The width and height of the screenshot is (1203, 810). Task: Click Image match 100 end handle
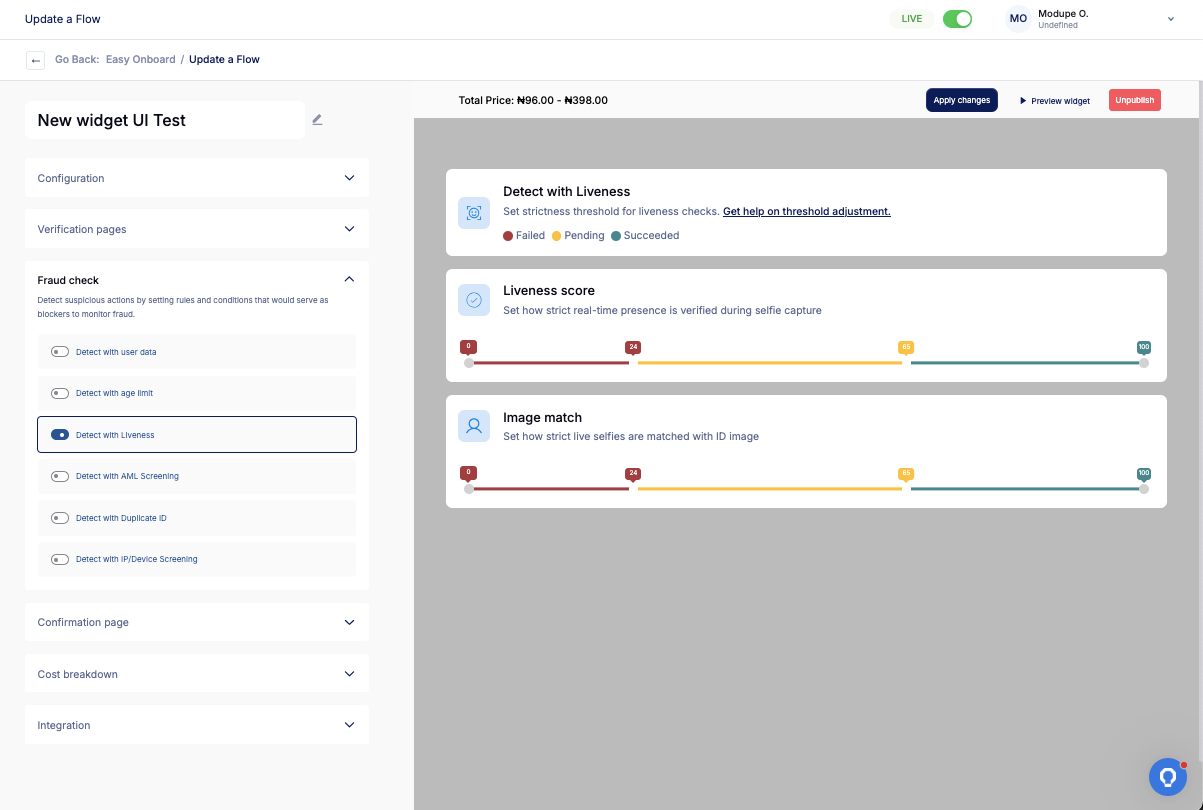[1144, 489]
